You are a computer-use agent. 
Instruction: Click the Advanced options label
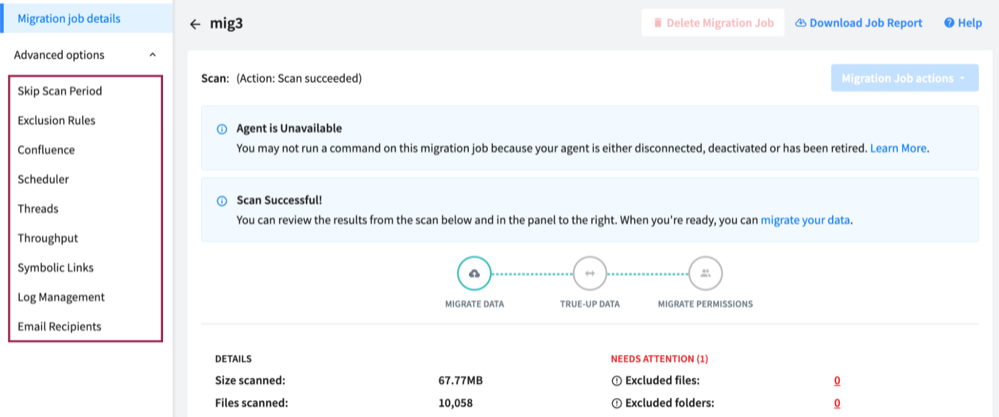point(59,55)
